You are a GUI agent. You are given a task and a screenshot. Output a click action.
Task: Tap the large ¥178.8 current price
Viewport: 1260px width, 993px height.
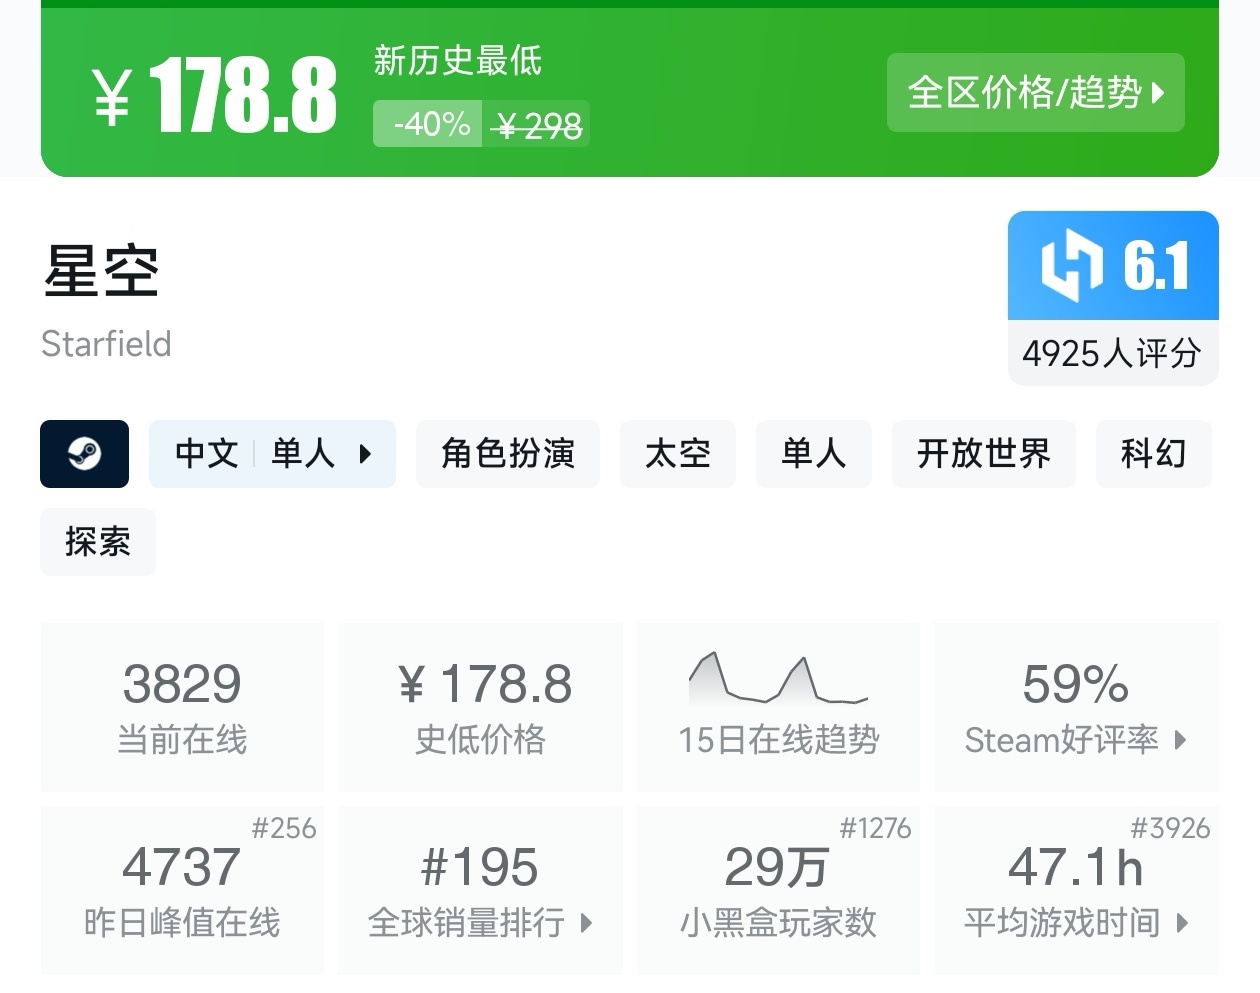[216, 95]
